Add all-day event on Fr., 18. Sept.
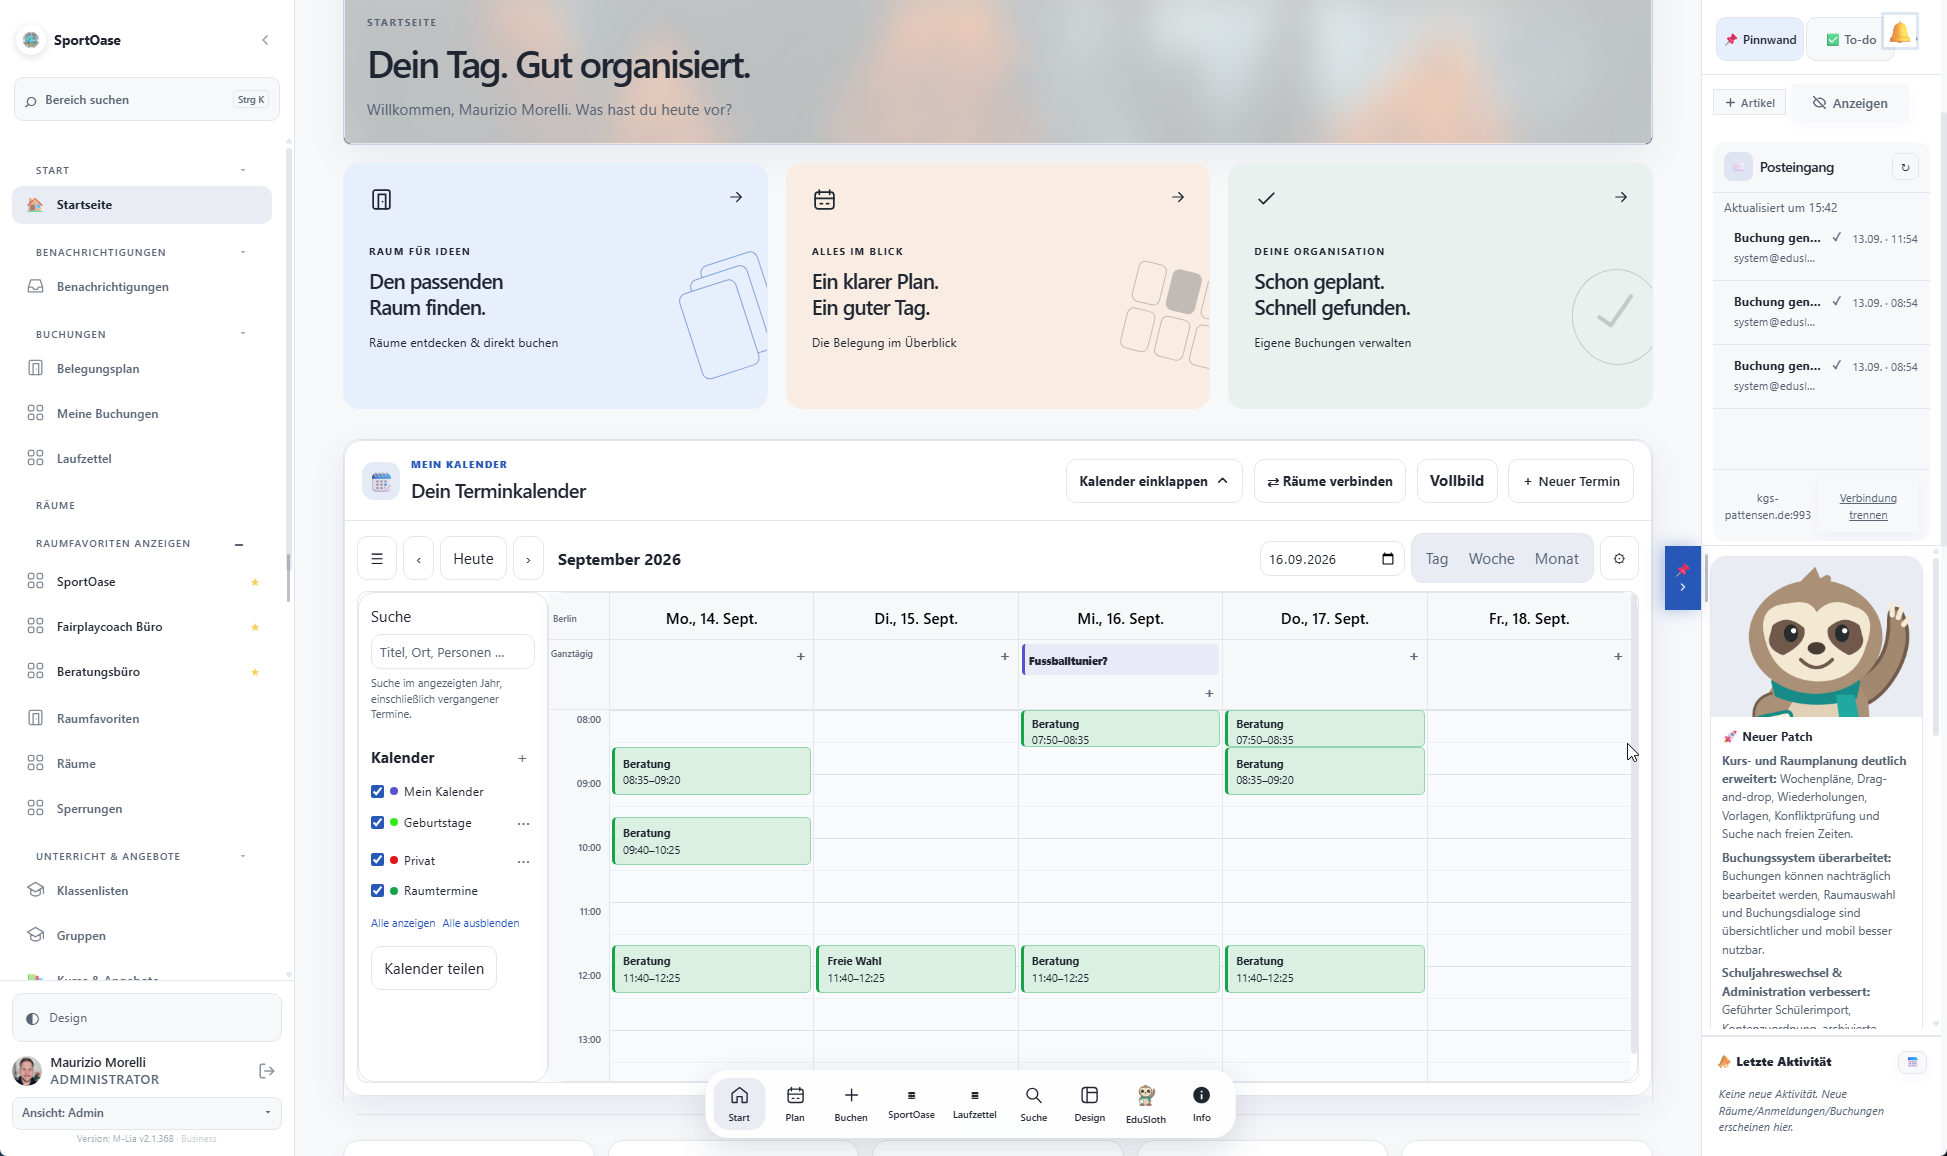Image resolution: width=1947 pixels, height=1156 pixels. tap(1618, 657)
